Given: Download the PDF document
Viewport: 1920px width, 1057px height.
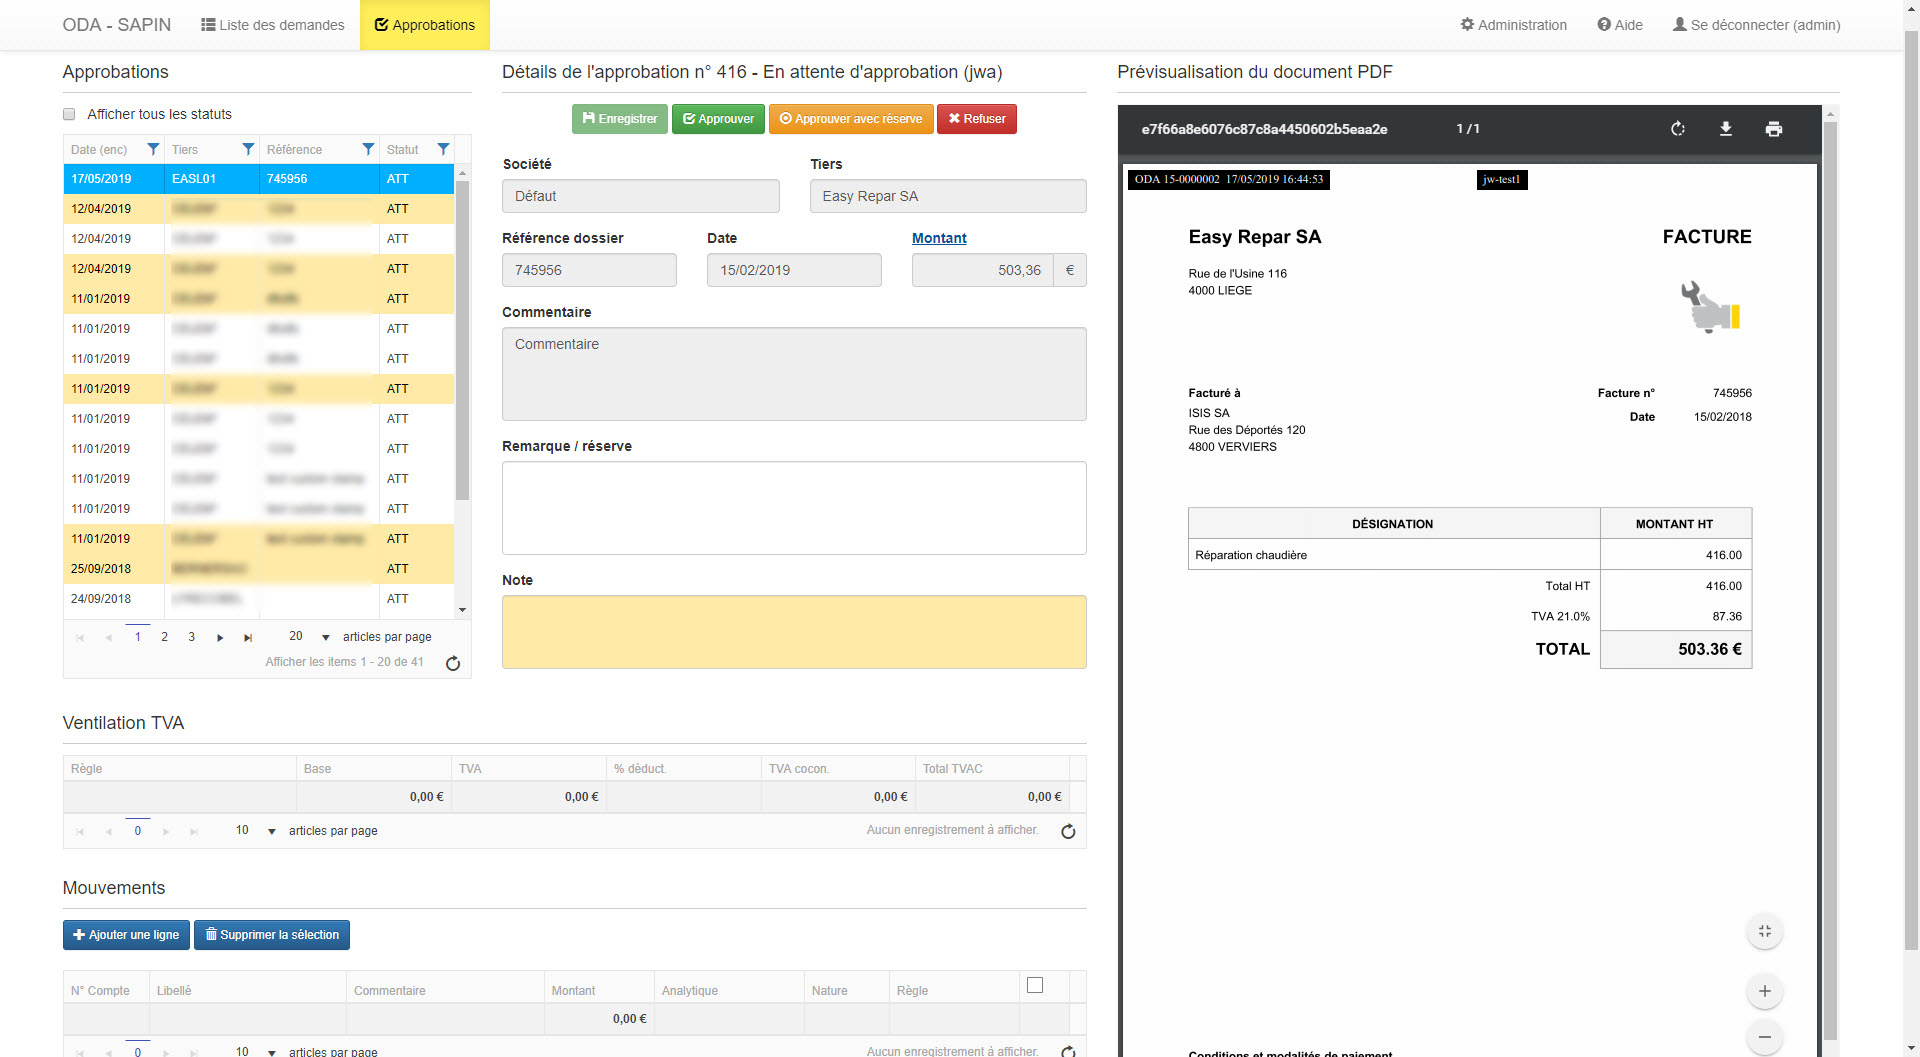Looking at the screenshot, I should (x=1726, y=129).
